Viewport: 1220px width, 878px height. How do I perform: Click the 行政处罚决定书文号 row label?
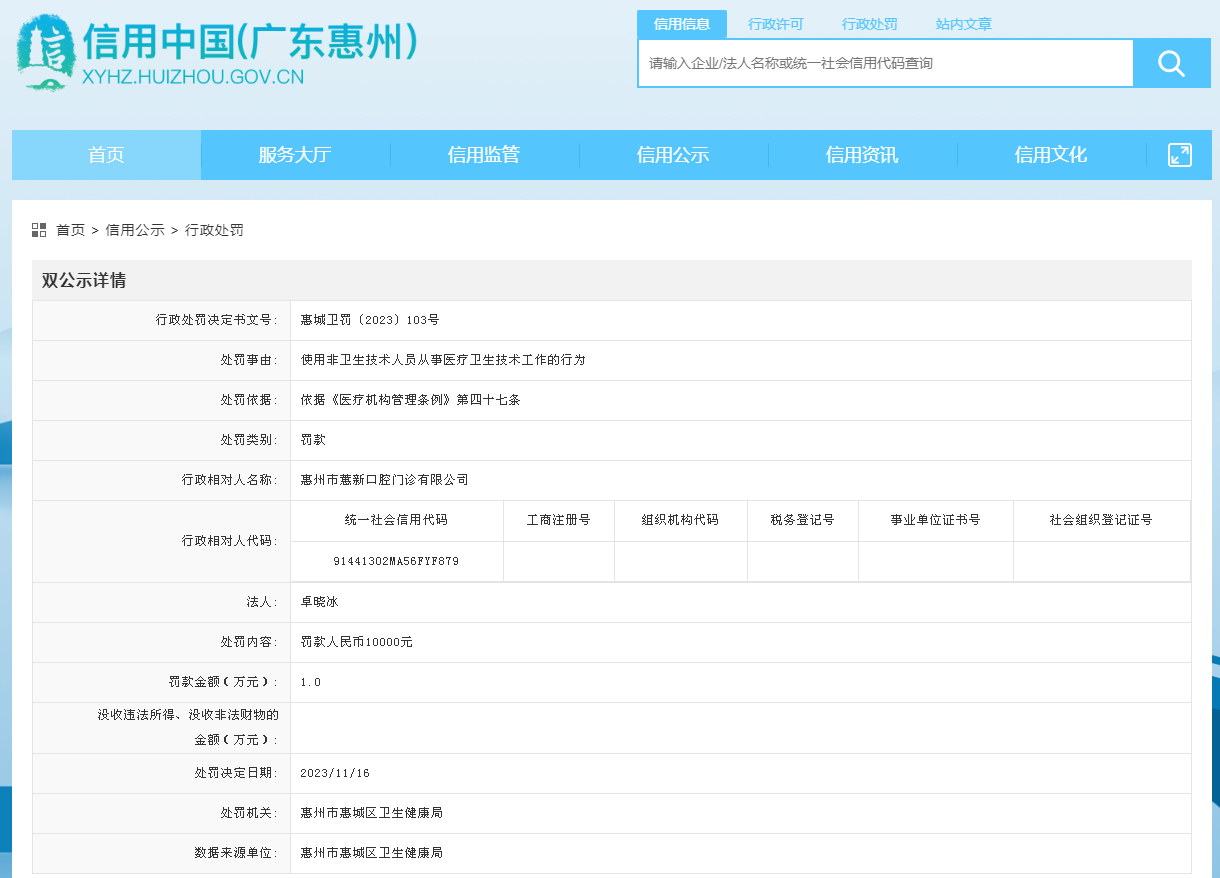point(217,320)
